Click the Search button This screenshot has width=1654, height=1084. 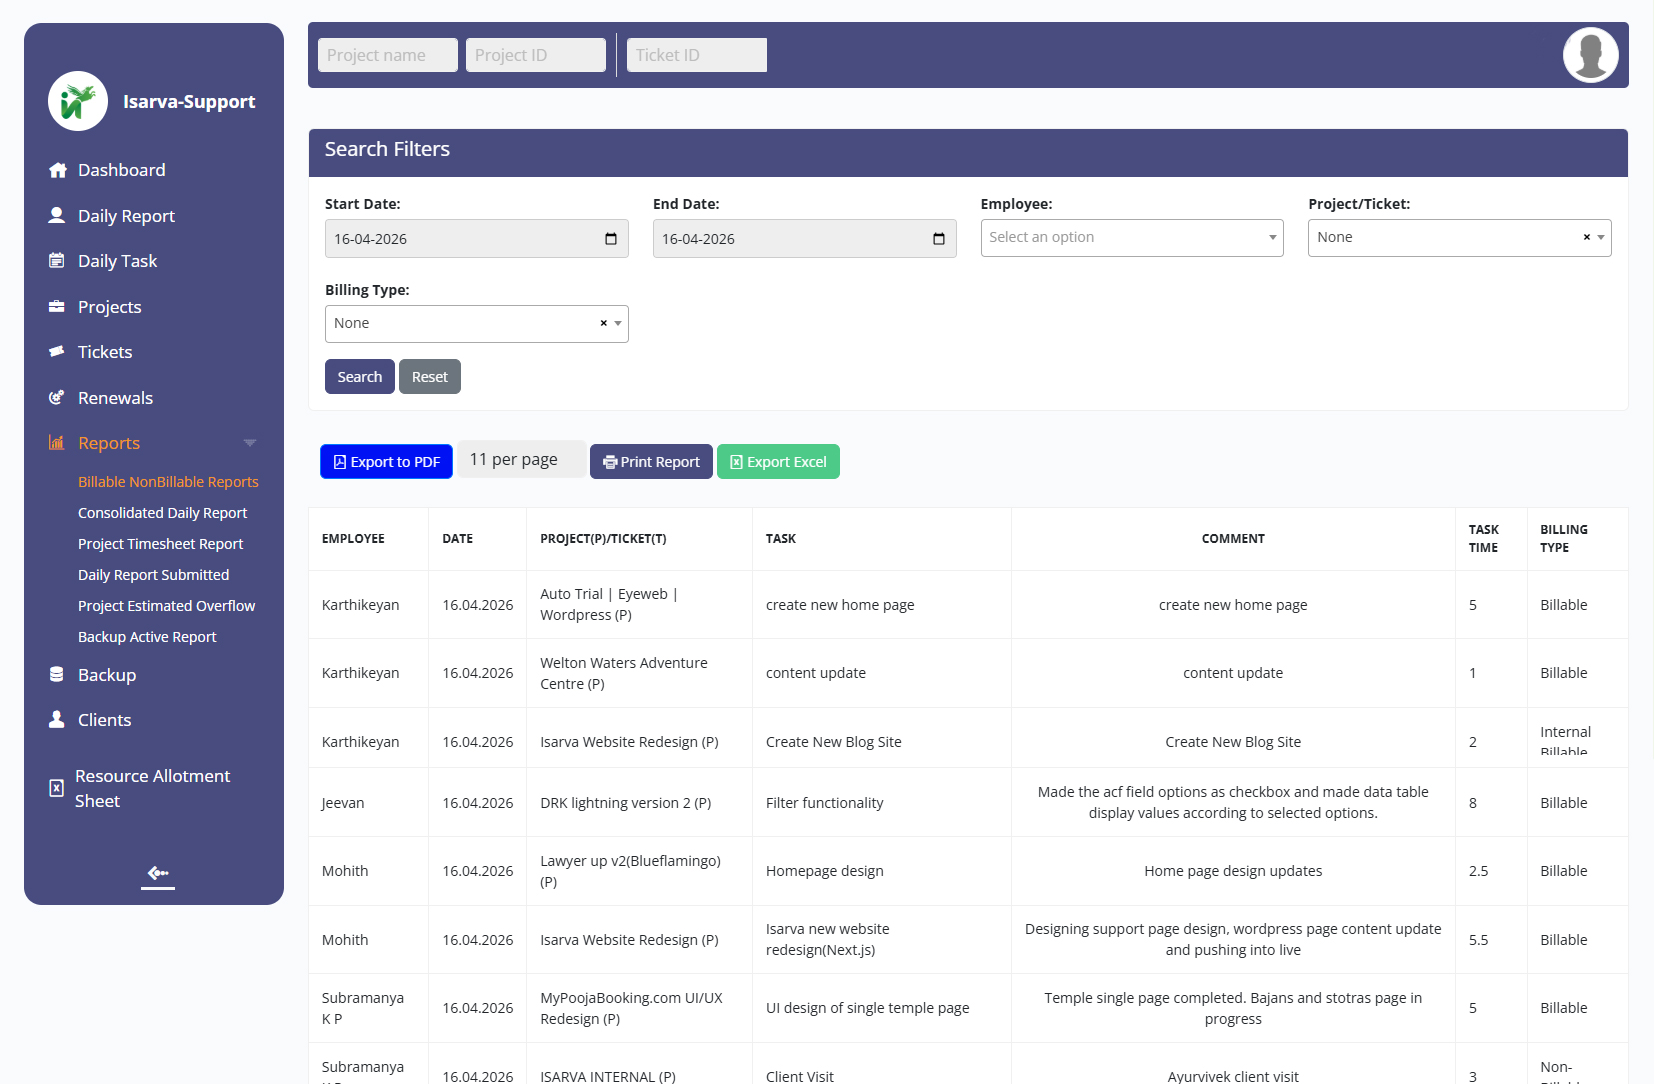click(x=359, y=377)
